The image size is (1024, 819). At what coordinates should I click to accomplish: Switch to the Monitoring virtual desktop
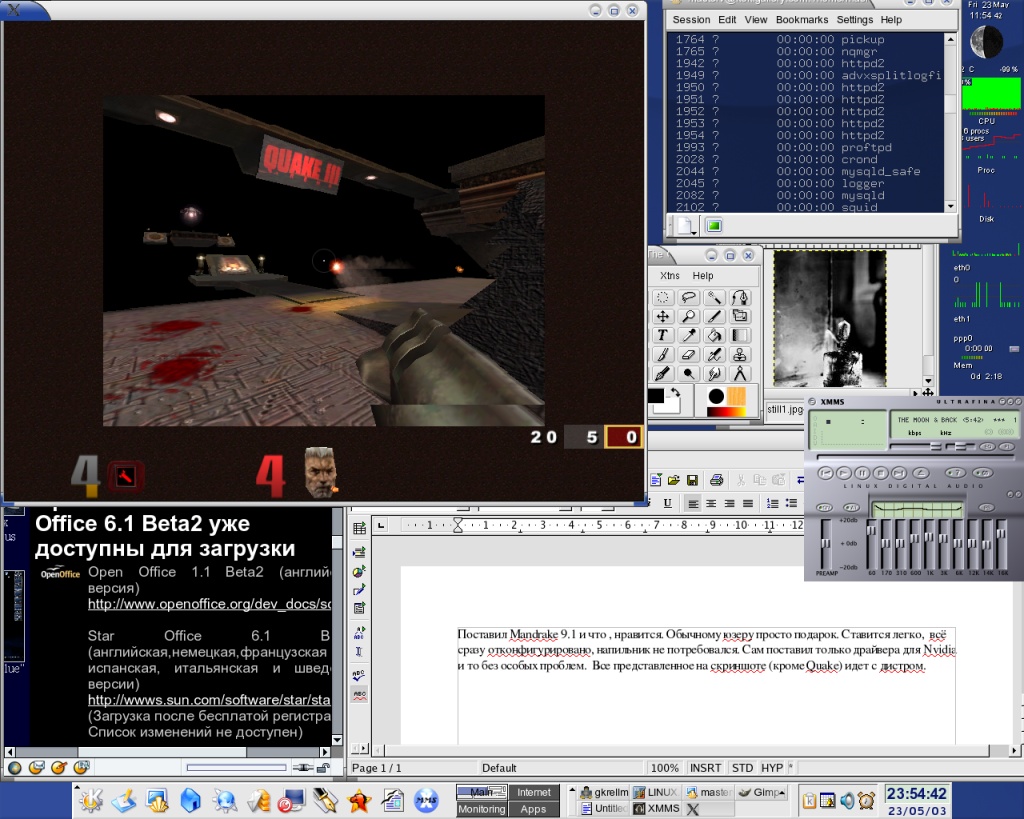(x=482, y=809)
